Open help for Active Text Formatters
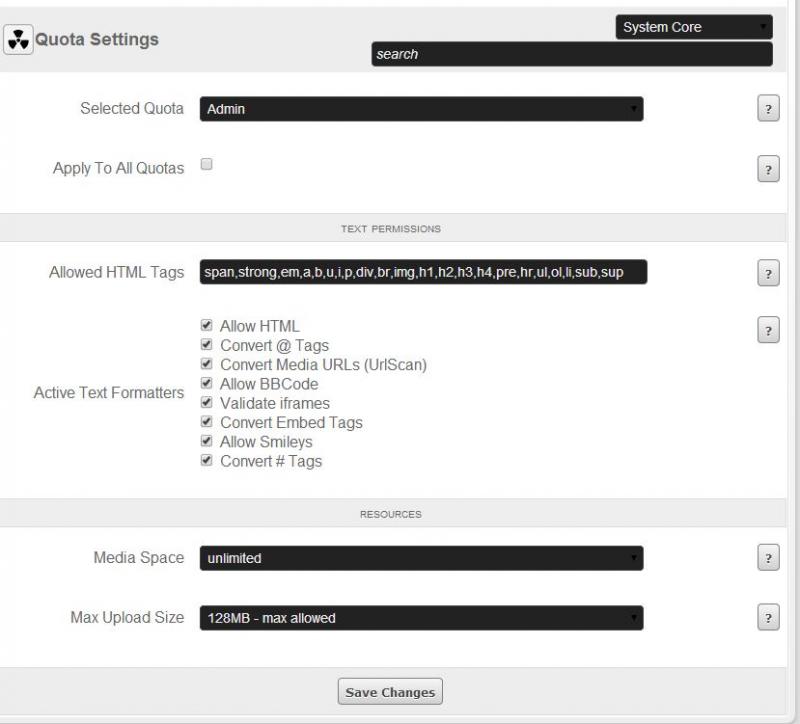 tap(768, 330)
